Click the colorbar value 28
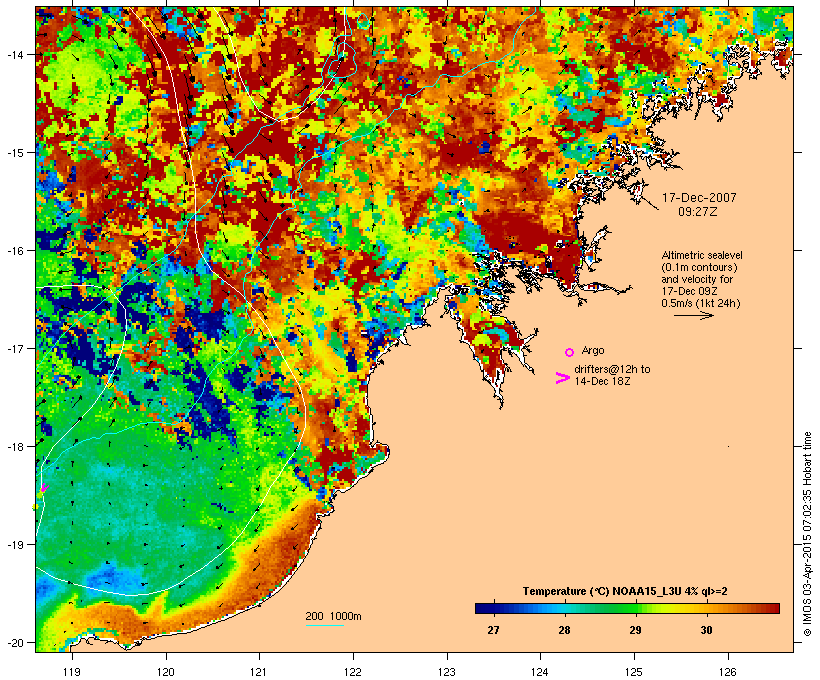This screenshot has width=820, height=680. click(564, 630)
